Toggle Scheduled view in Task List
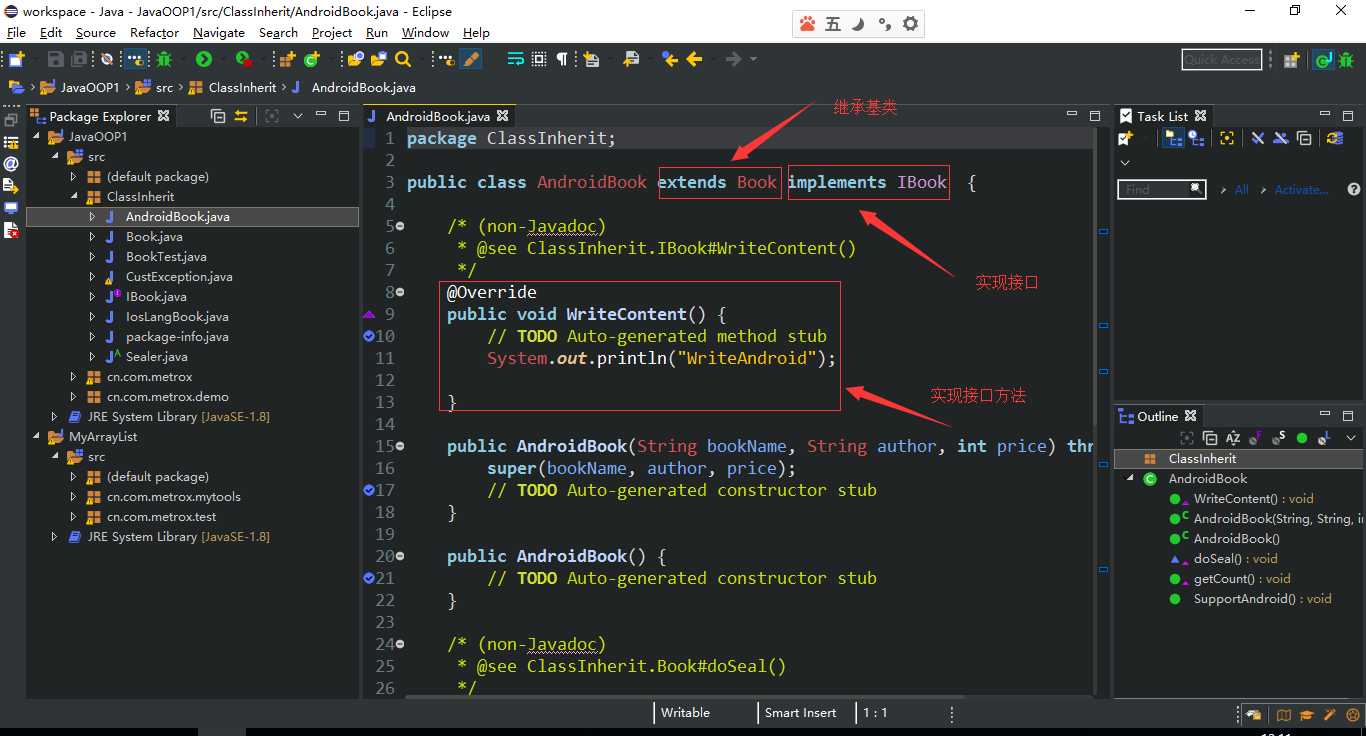Viewport: 1366px width, 736px height. [x=1196, y=138]
